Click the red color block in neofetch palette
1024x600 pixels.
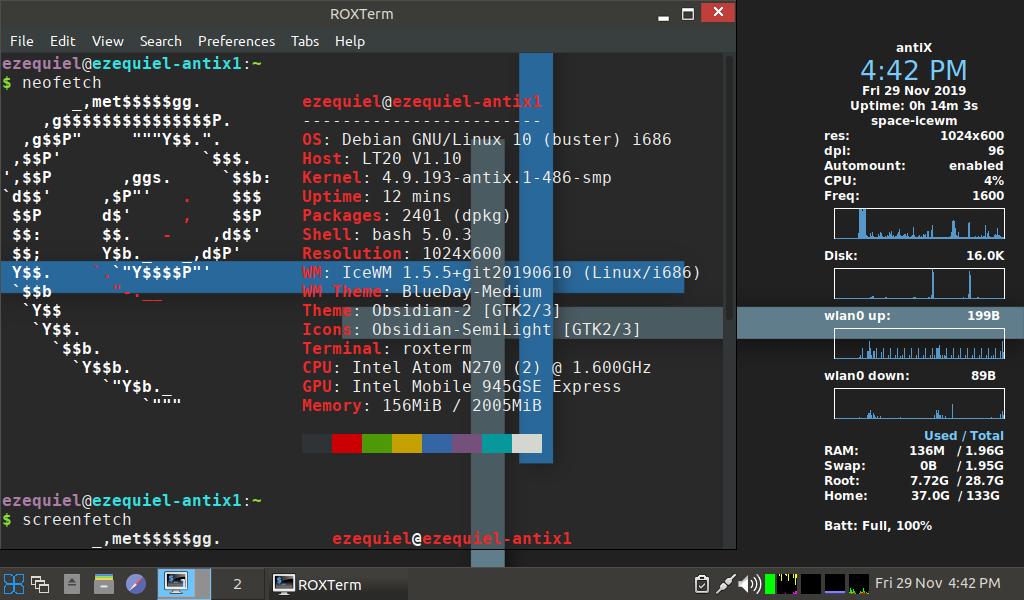(x=347, y=443)
